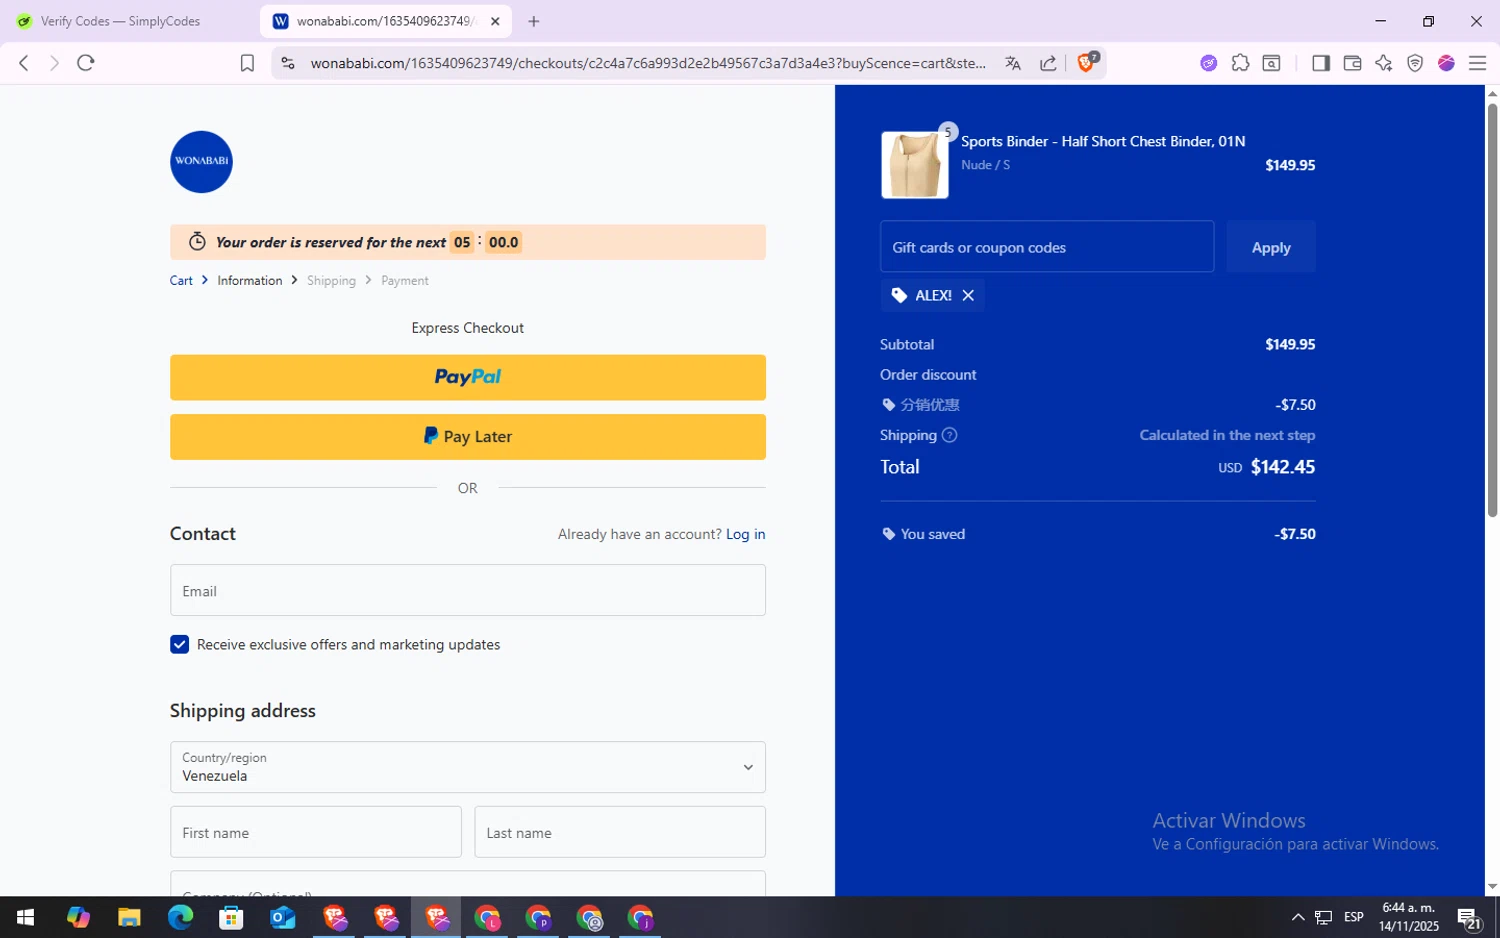Uncheck receive exclusive offers checkbox
The width and height of the screenshot is (1500, 938).
179,645
